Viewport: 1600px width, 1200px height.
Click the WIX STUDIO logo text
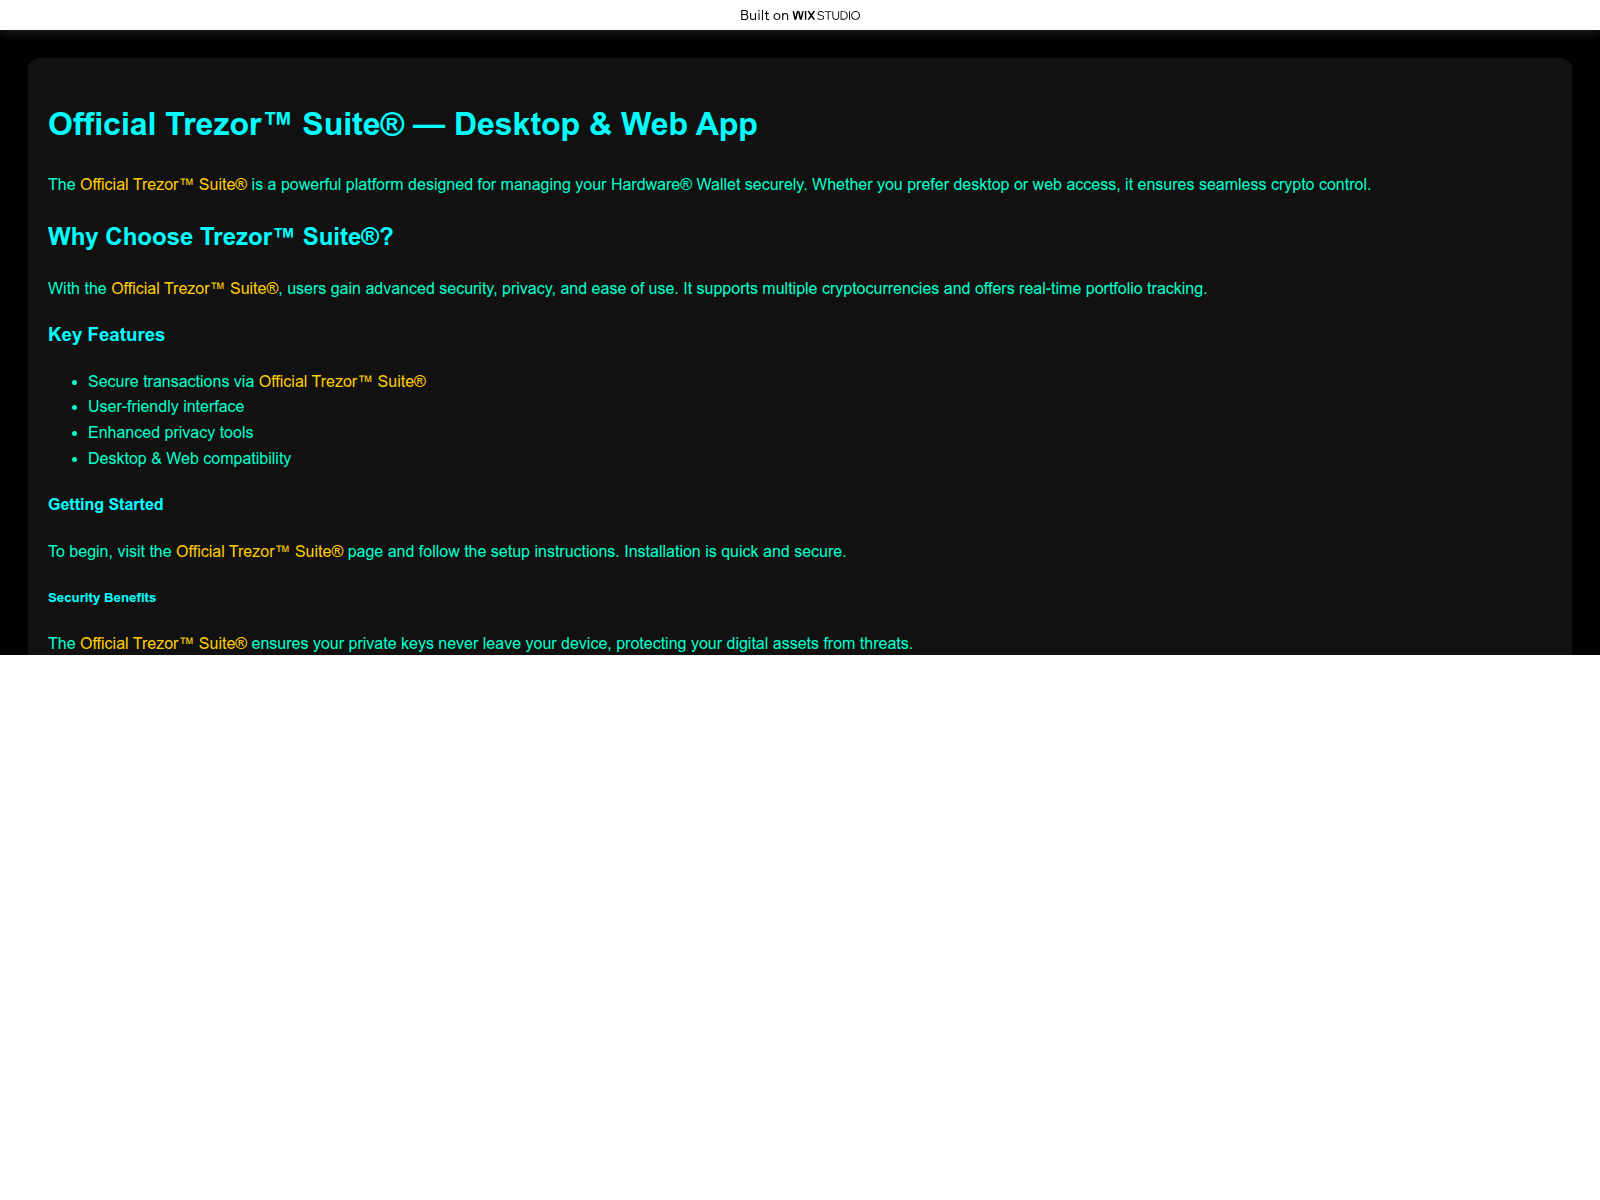pyautogui.click(x=826, y=15)
